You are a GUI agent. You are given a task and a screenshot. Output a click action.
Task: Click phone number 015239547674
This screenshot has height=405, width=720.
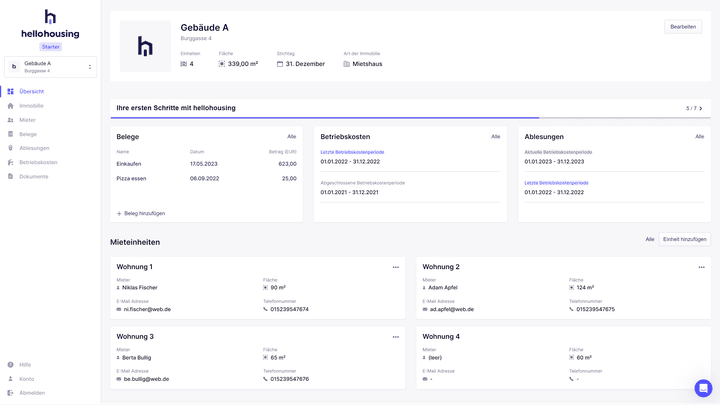point(289,309)
